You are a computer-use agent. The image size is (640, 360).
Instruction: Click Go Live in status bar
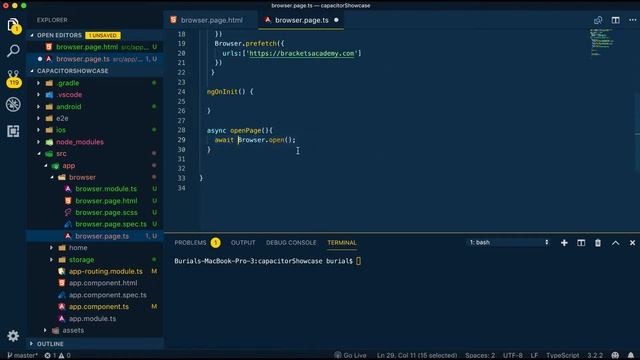point(351,356)
